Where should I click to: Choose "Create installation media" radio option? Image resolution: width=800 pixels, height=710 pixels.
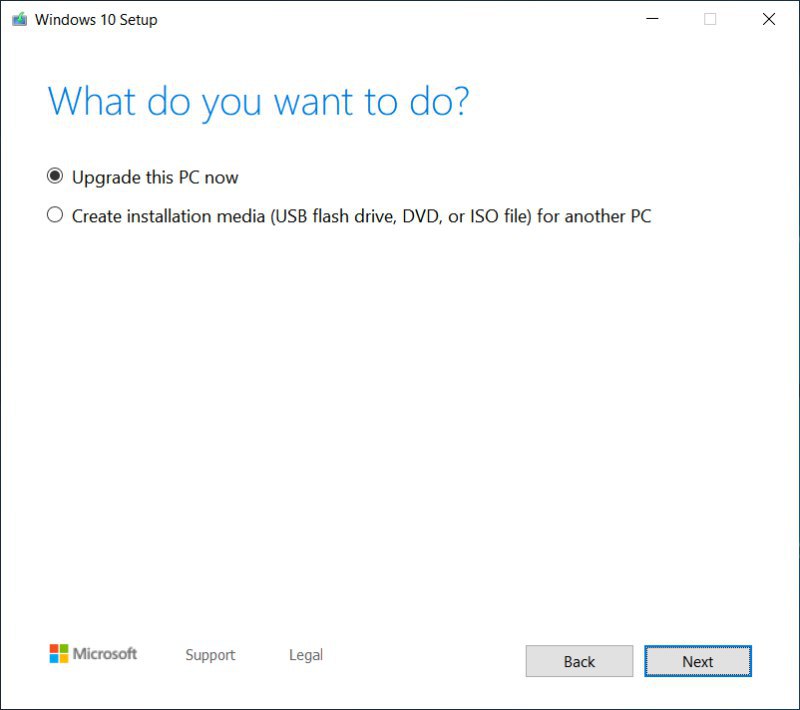click(55, 215)
